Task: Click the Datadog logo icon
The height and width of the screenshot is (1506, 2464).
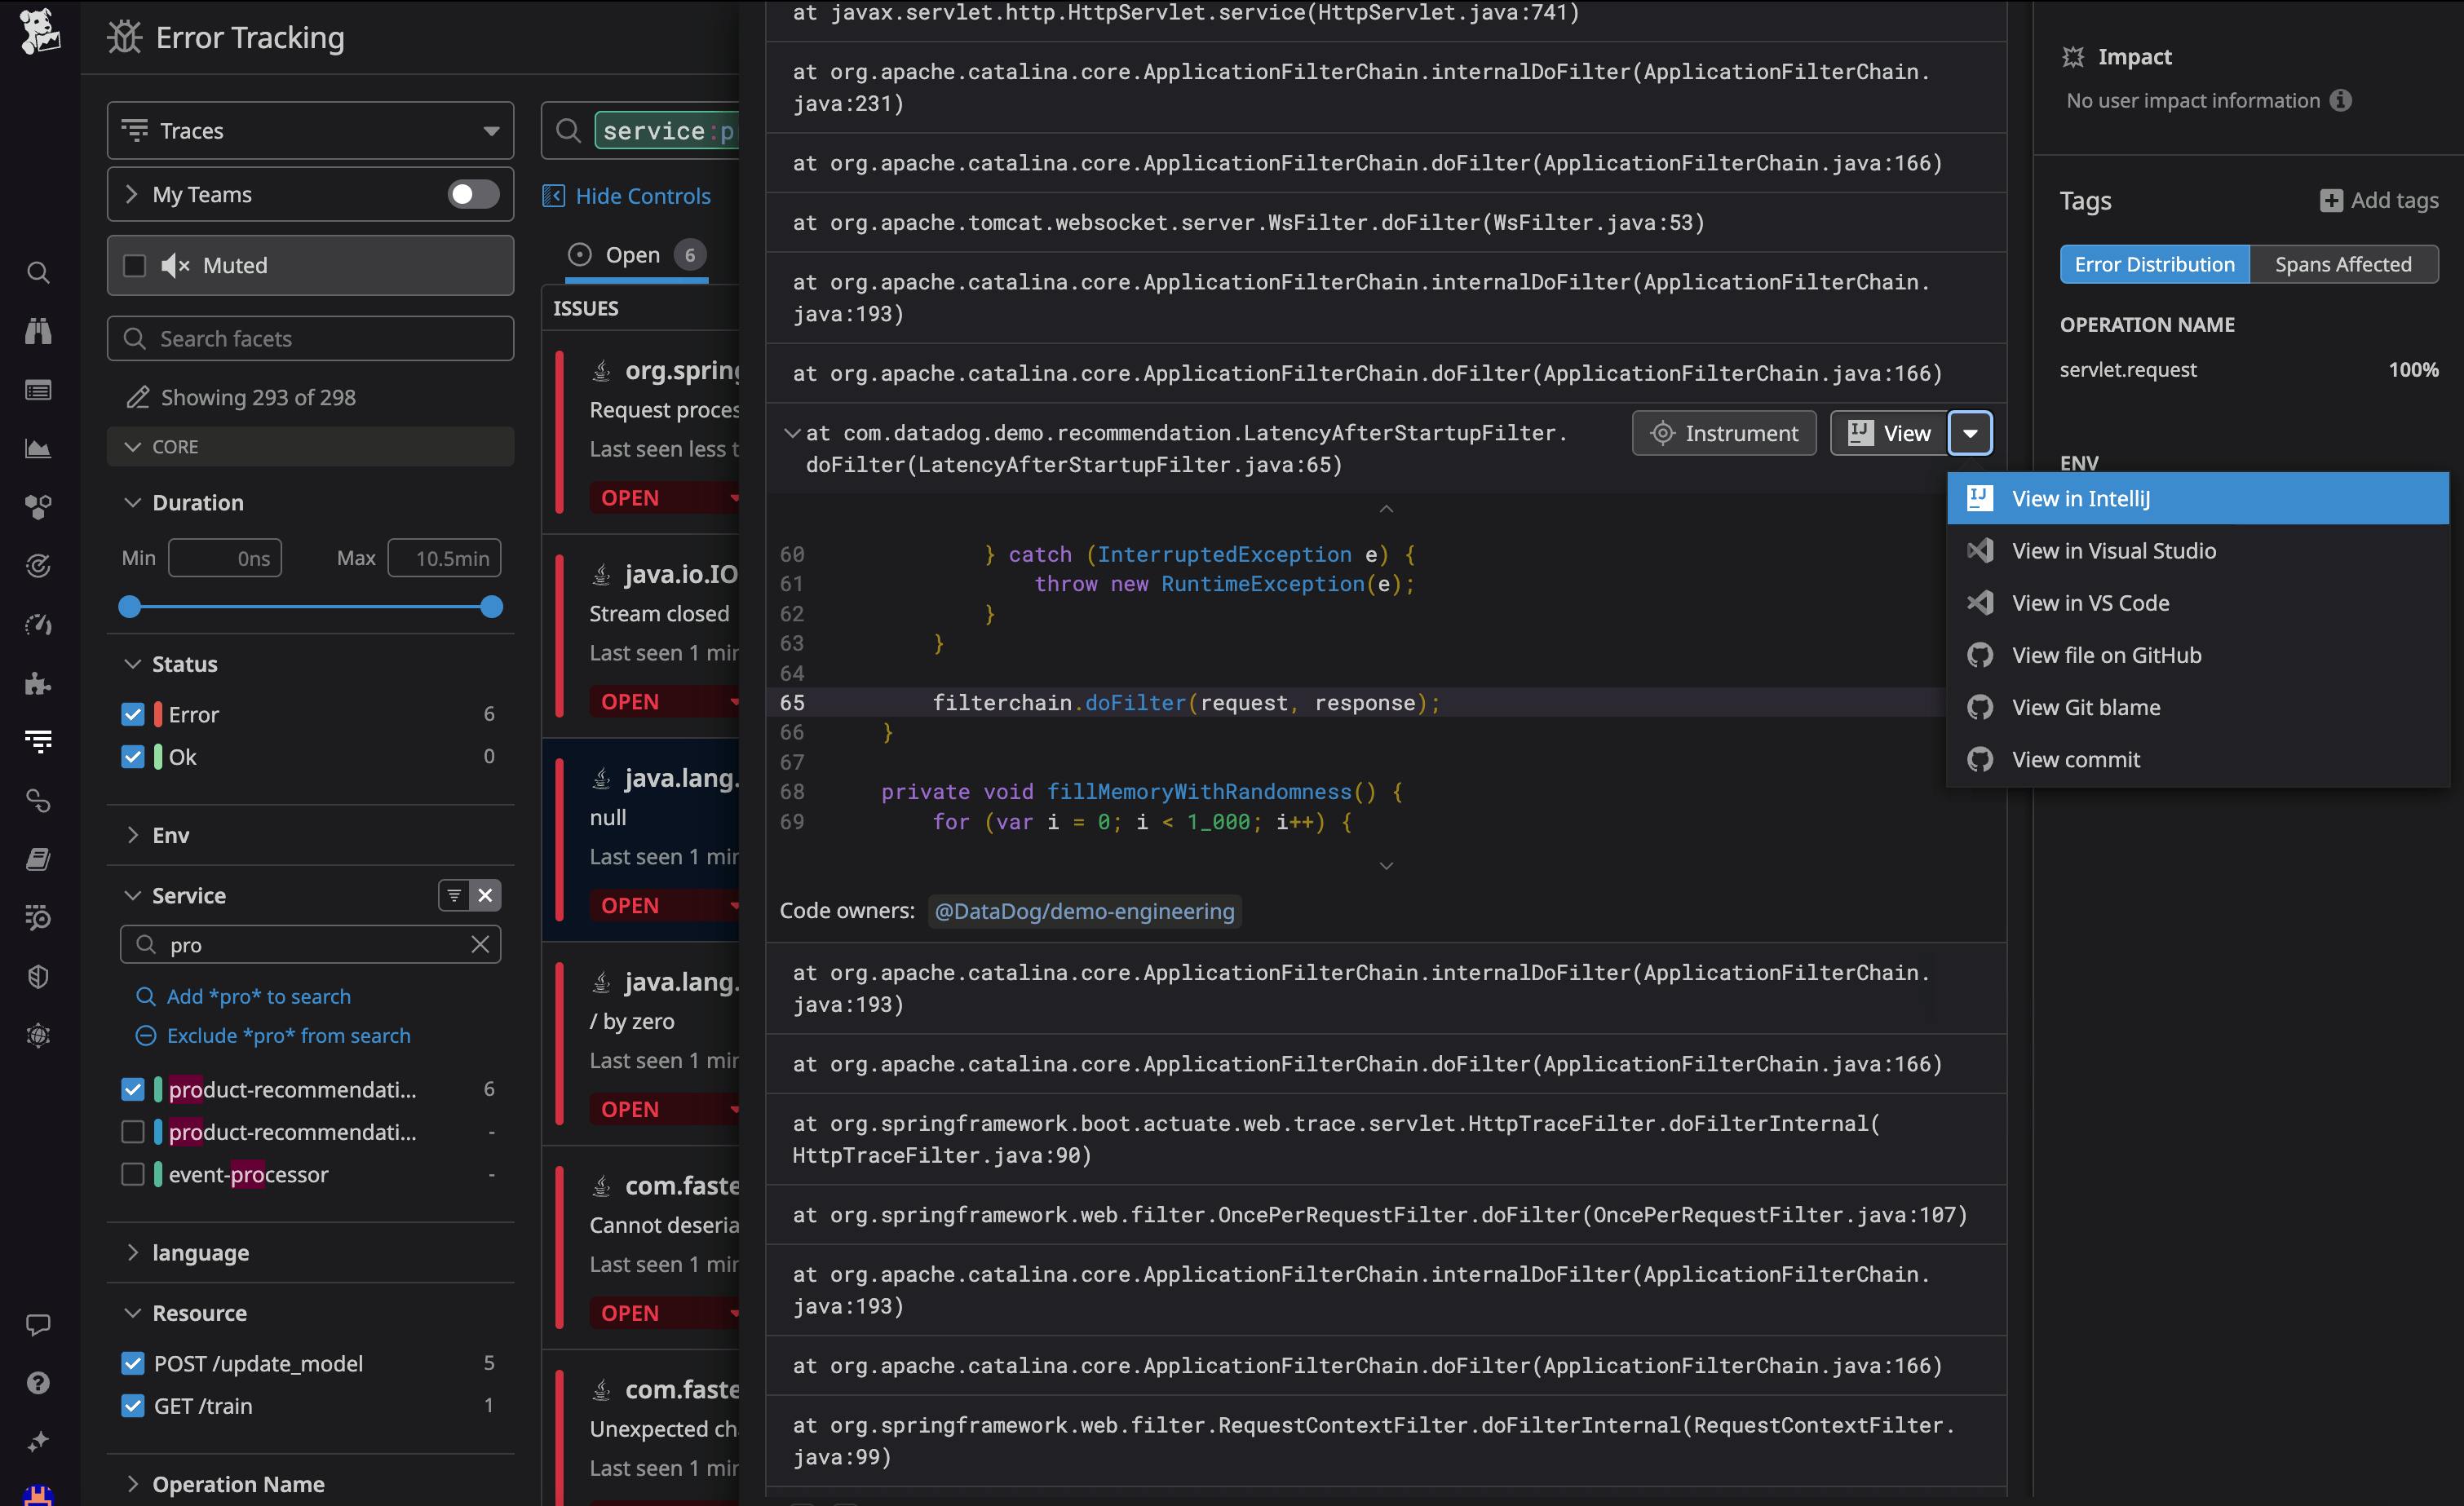Action: click(x=39, y=32)
